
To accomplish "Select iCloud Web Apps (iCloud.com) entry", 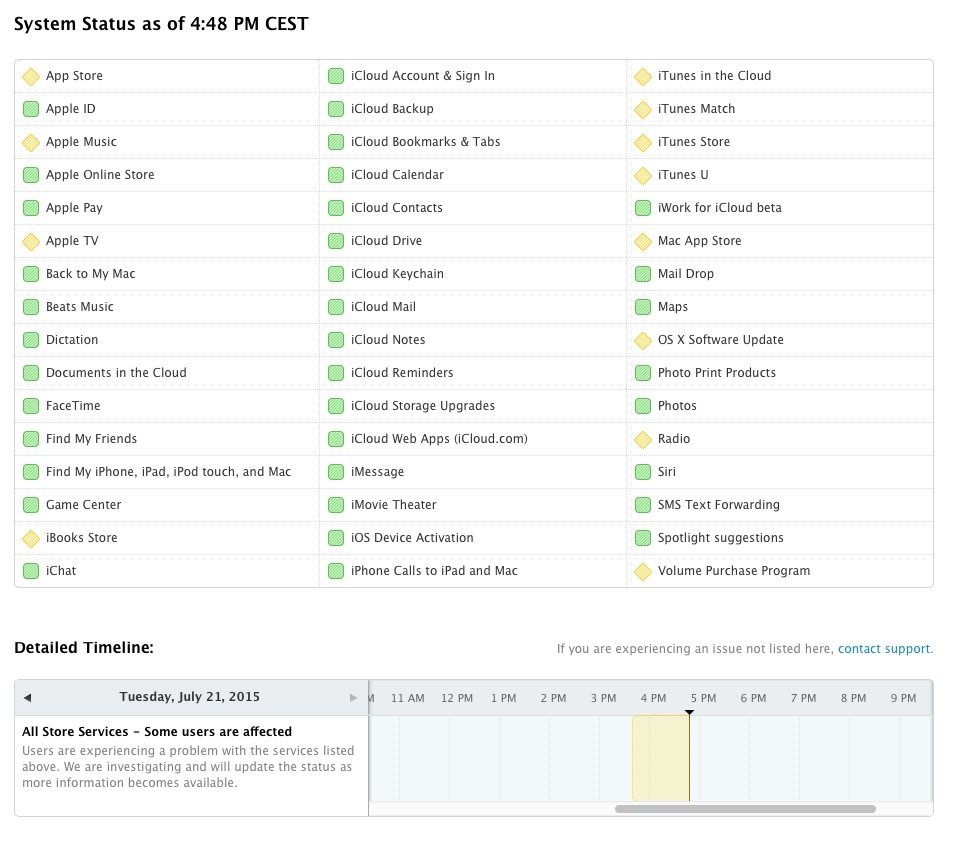I will coord(473,439).
